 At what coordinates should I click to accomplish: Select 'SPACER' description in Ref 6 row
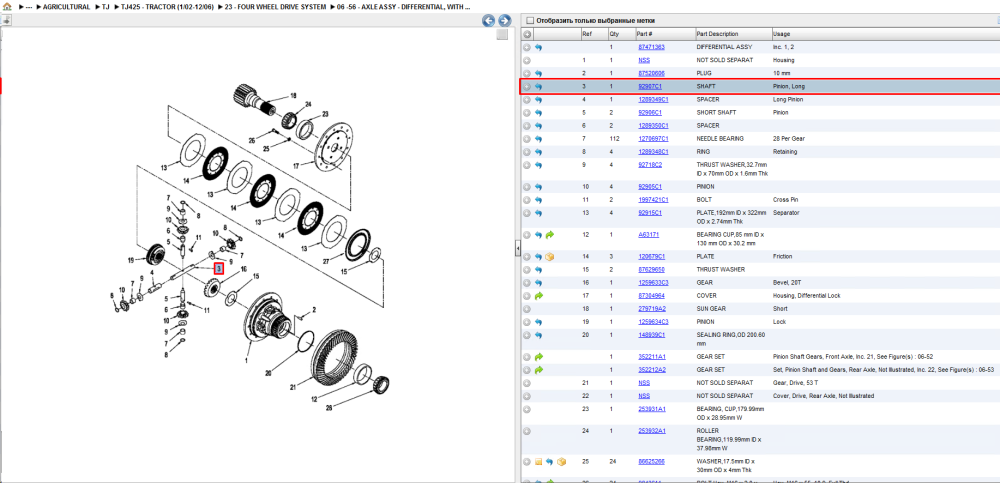(x=708, y=126)
